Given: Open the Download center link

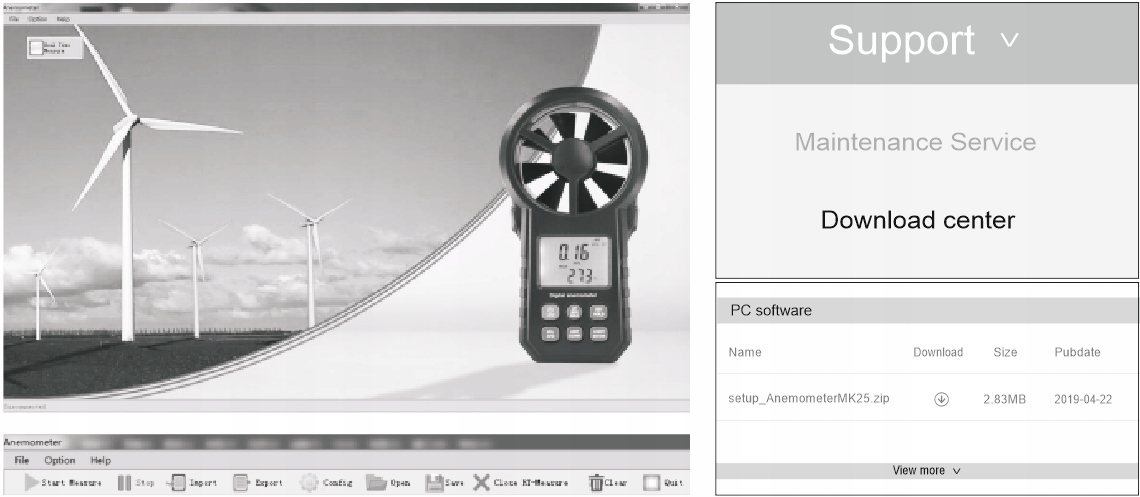Looking at the screenshot, I should point(918,219).
